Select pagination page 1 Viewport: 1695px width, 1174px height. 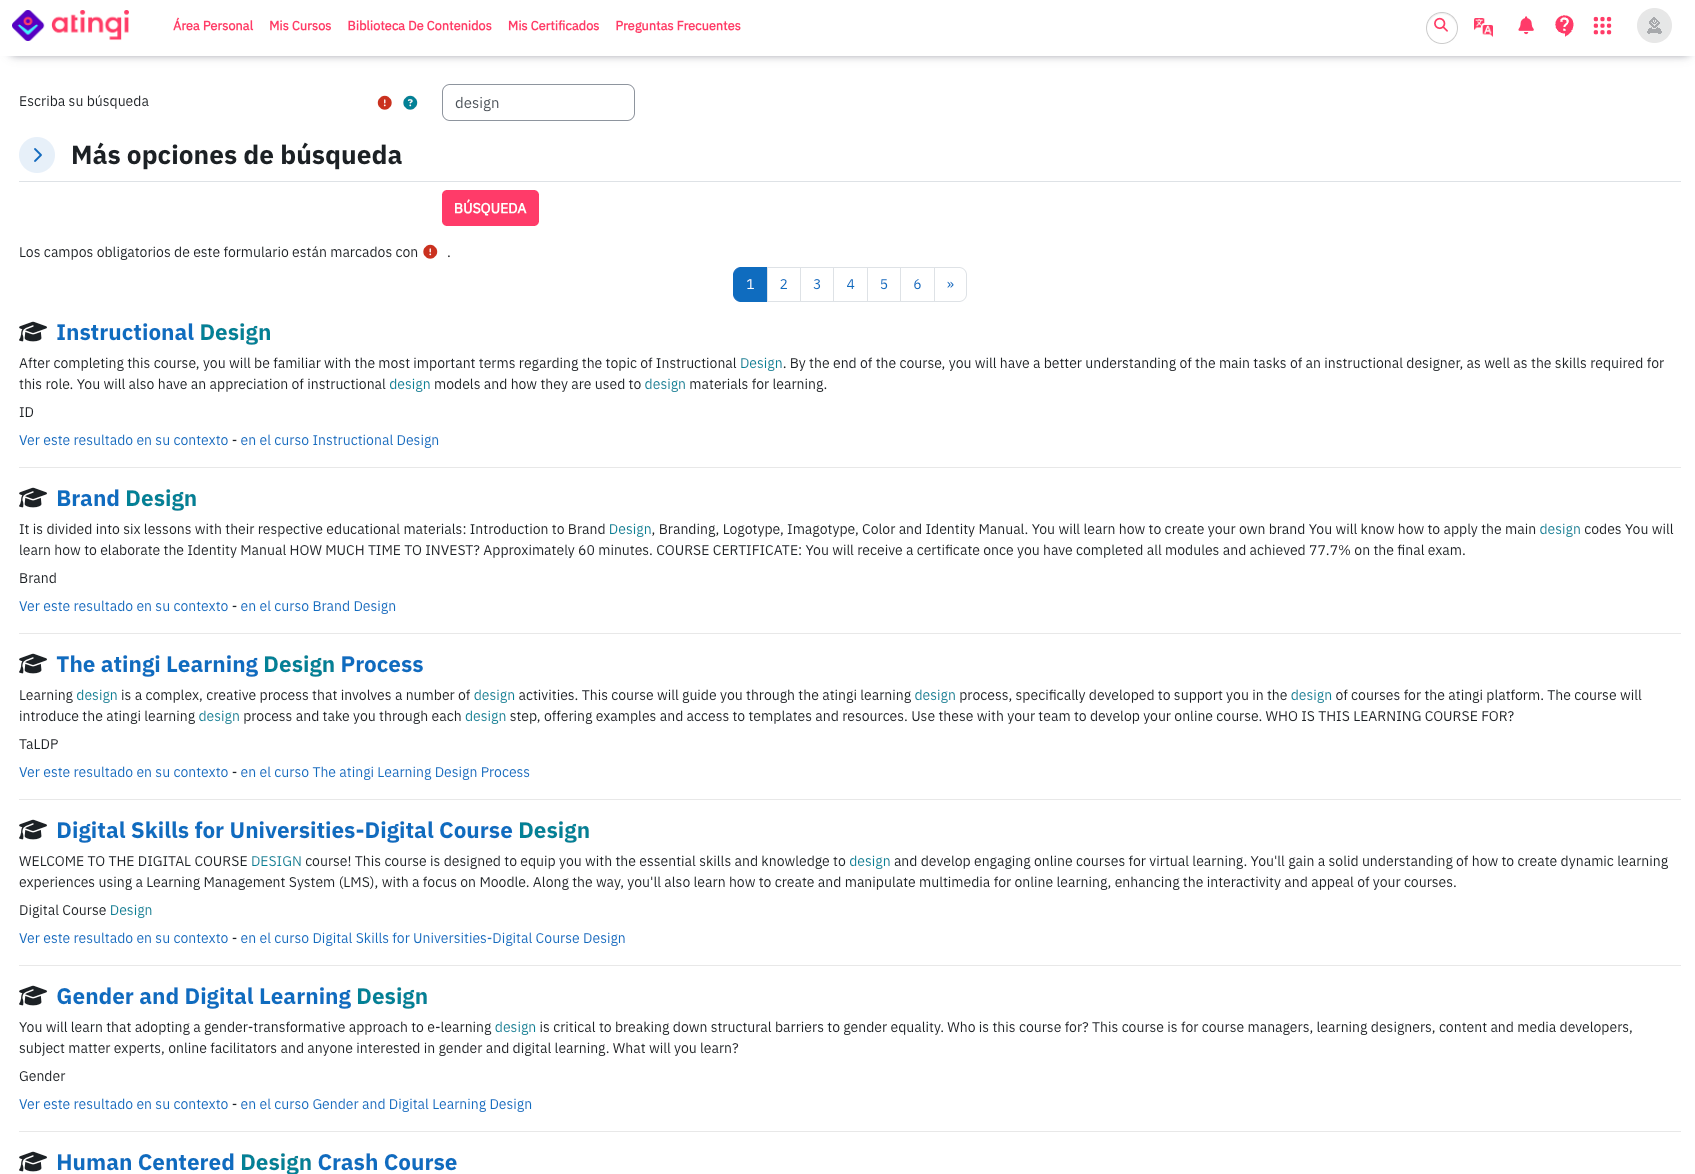click(x=750, y=284)
